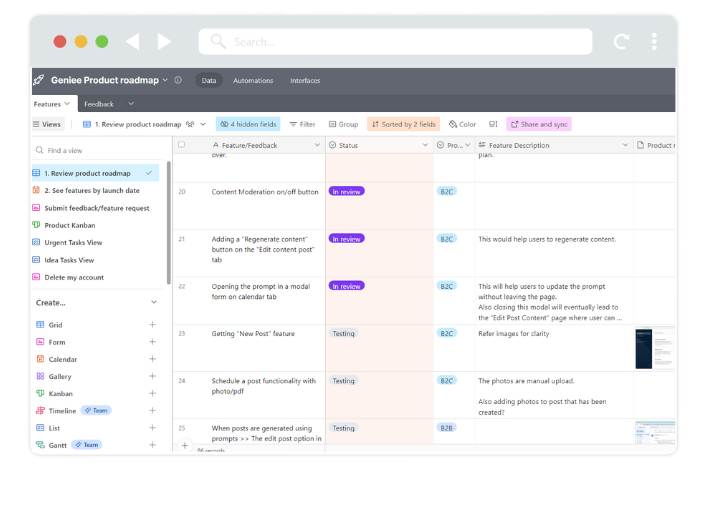Click browser forward arrow
This screenshot has width=705, height=529.
(164, 41)
